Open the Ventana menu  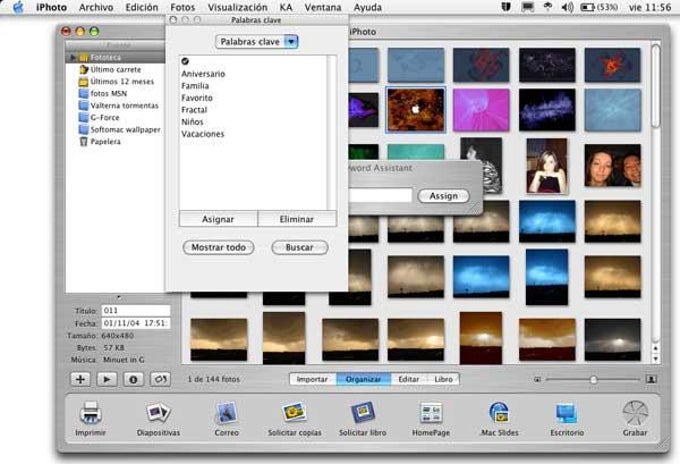click(x=323, y=7)
